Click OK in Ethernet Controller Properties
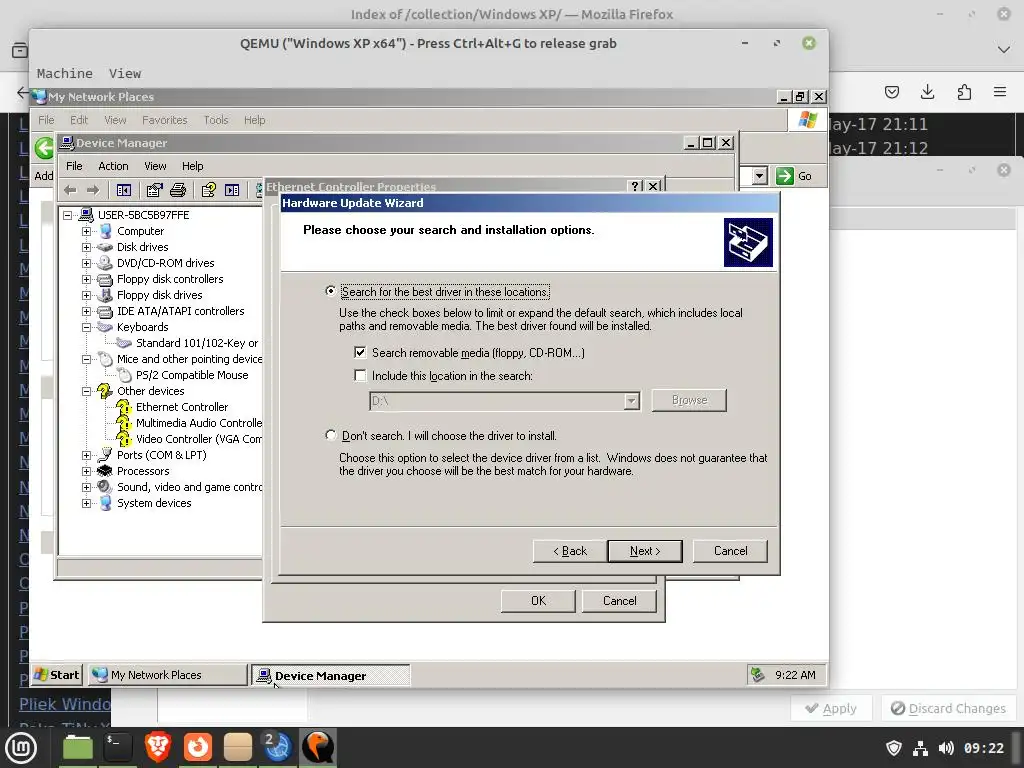The height and width of the screenshot is (768, 1024). tap(538, 601)
